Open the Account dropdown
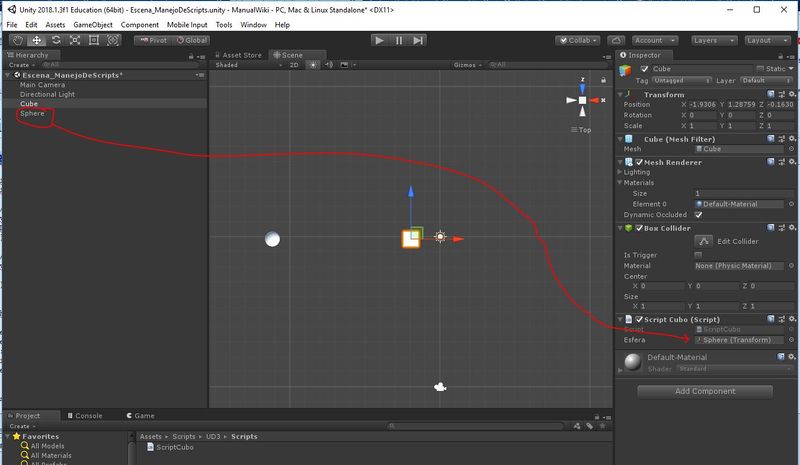The image size is (800, 465). [x=655, y=40]
